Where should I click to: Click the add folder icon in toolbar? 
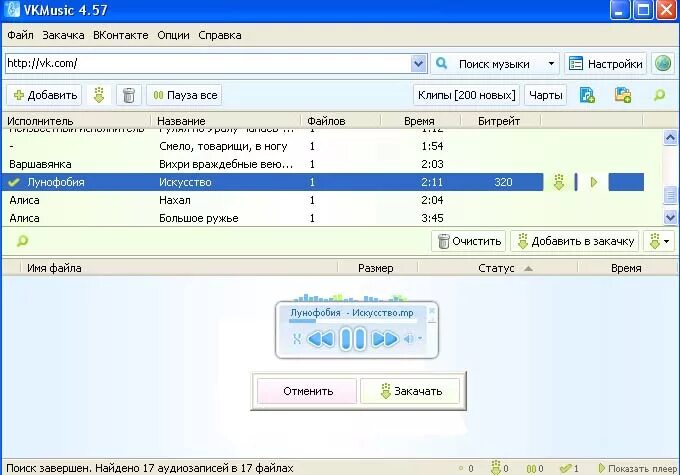[x=623, y=95]
